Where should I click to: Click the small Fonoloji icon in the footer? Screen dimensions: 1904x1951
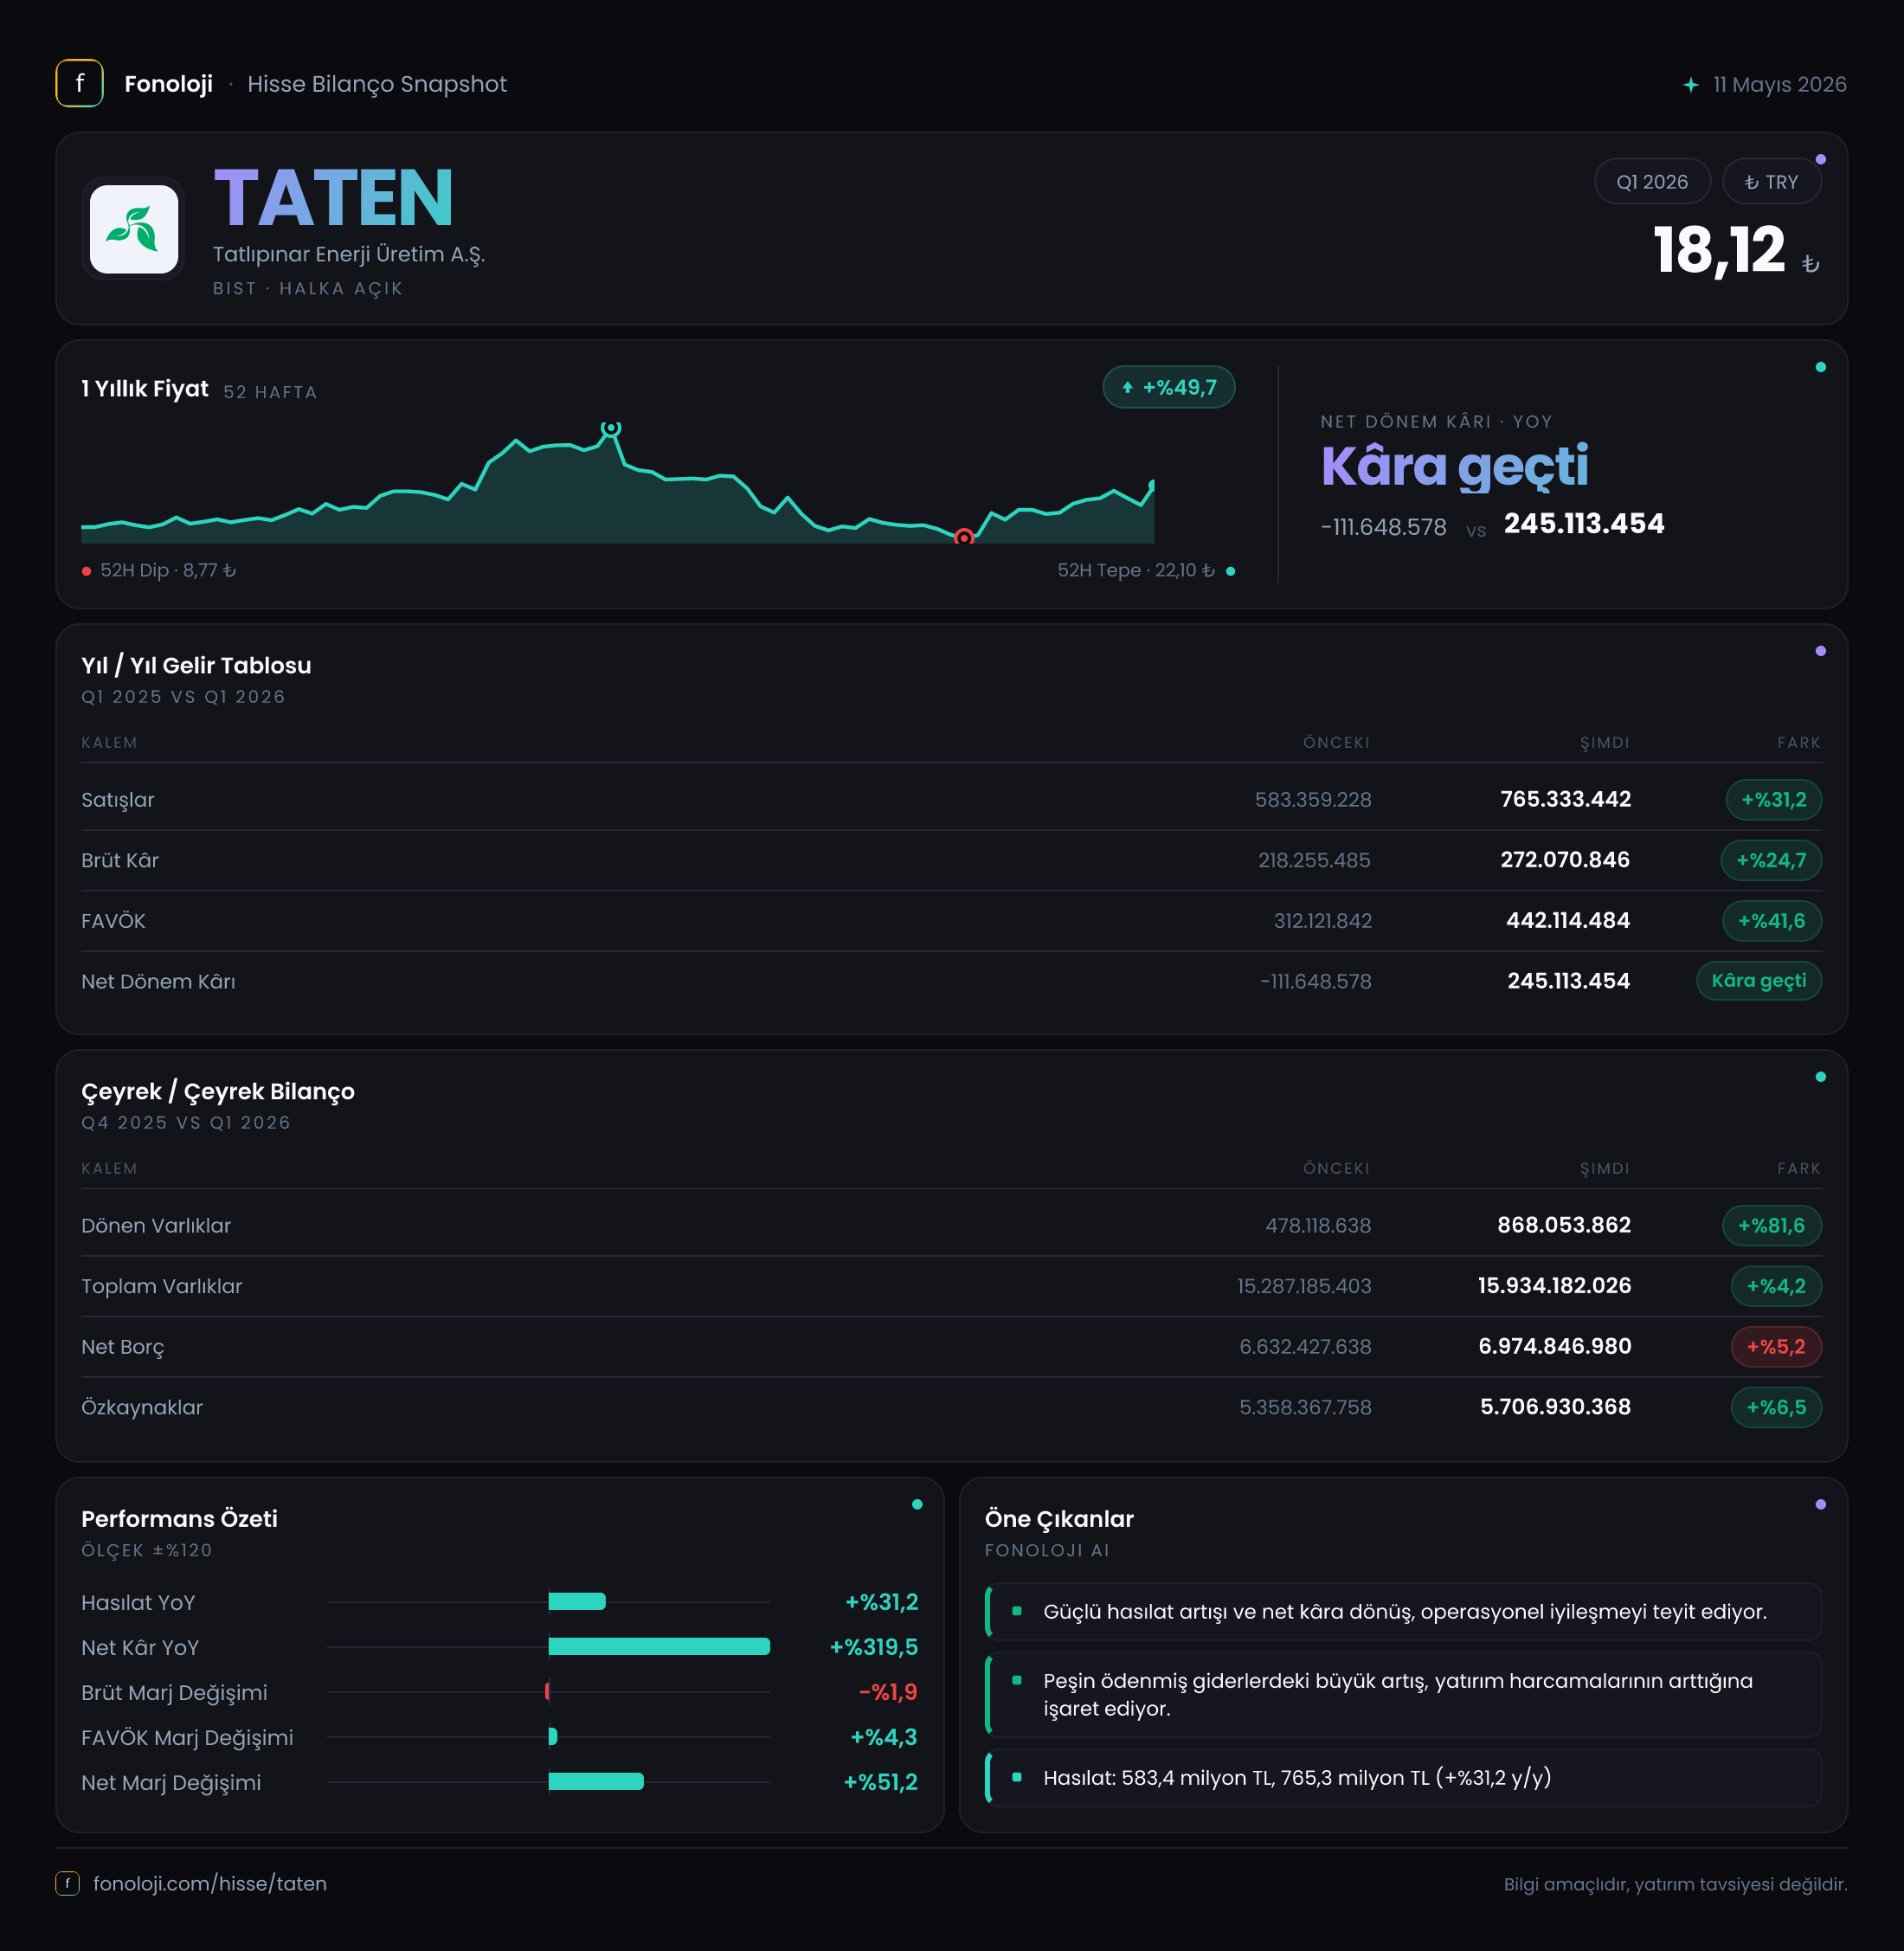tap(67, 1883)
